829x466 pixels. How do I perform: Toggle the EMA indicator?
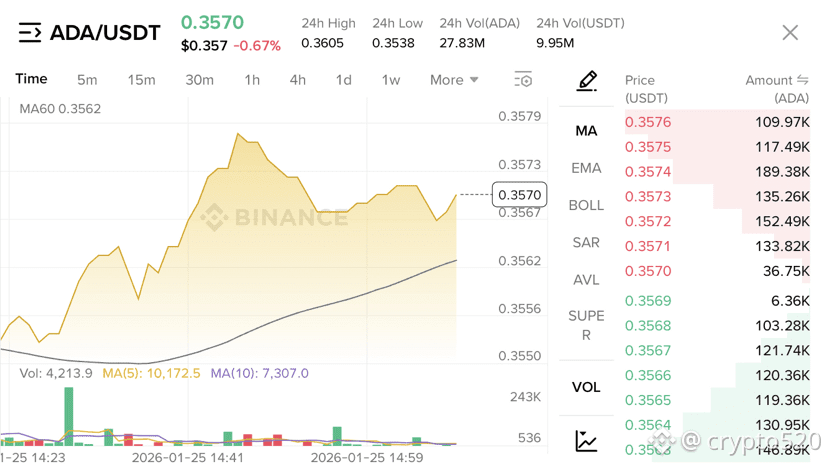tap(586, 168)
